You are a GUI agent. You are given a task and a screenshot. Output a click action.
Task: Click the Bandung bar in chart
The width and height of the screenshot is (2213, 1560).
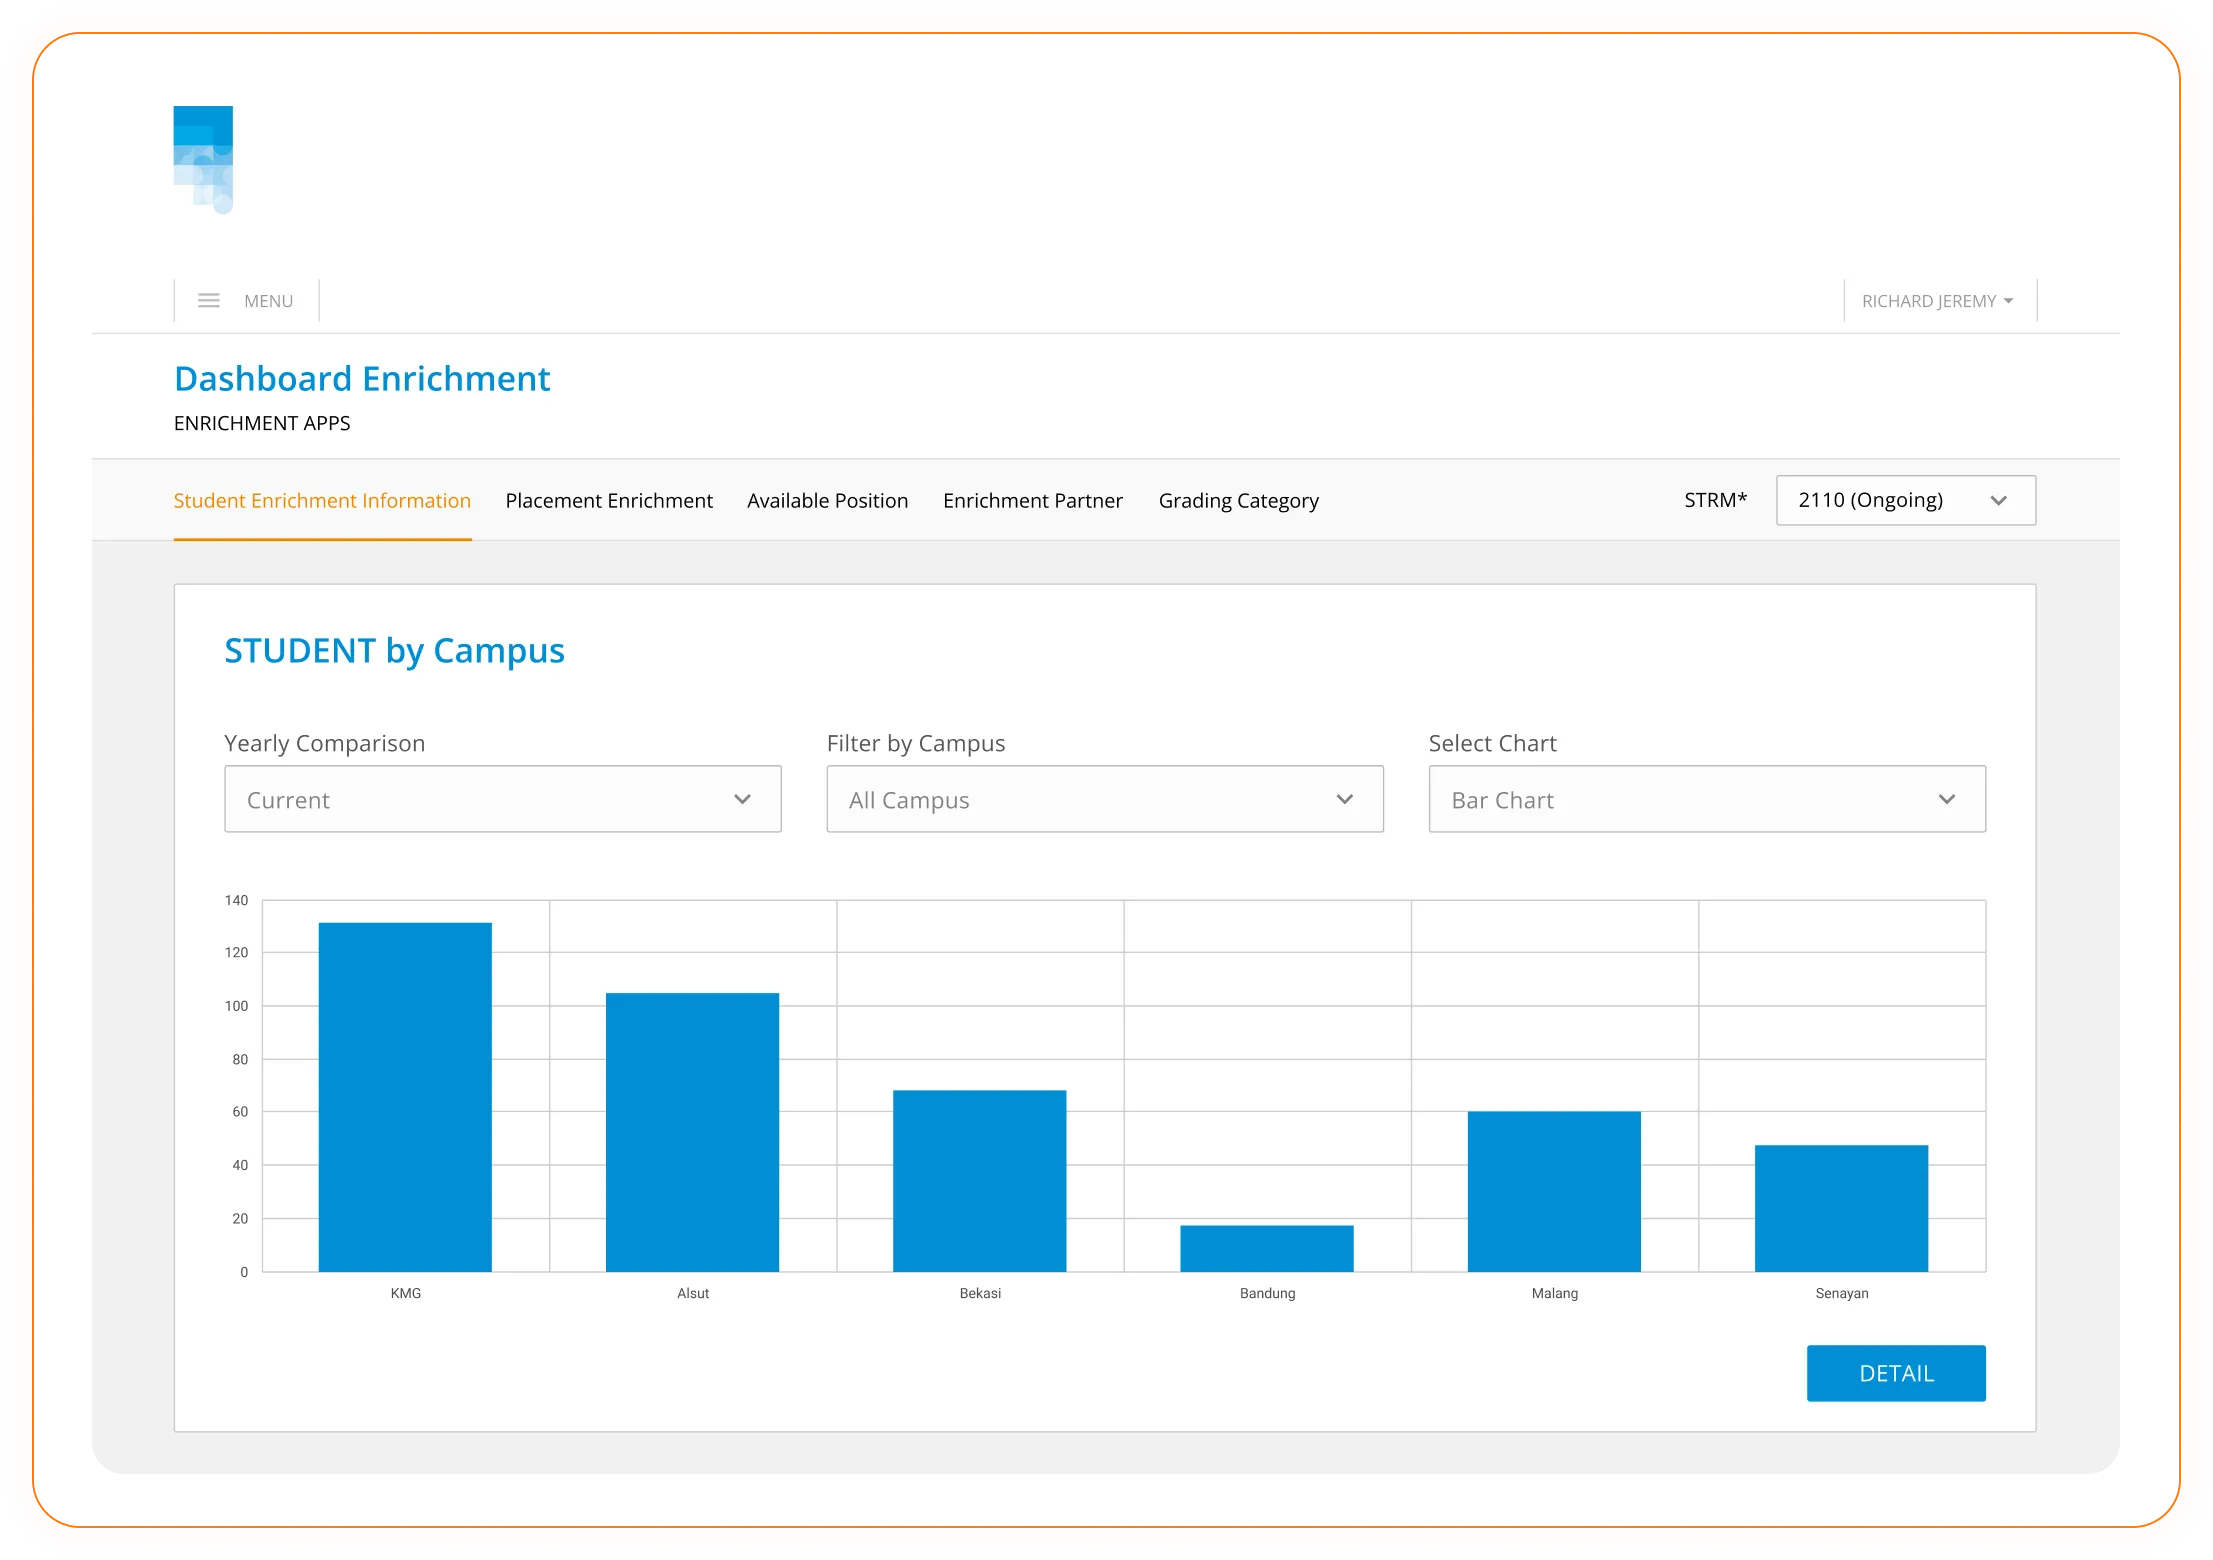pyautogui.click(x=1266, y=1248)
